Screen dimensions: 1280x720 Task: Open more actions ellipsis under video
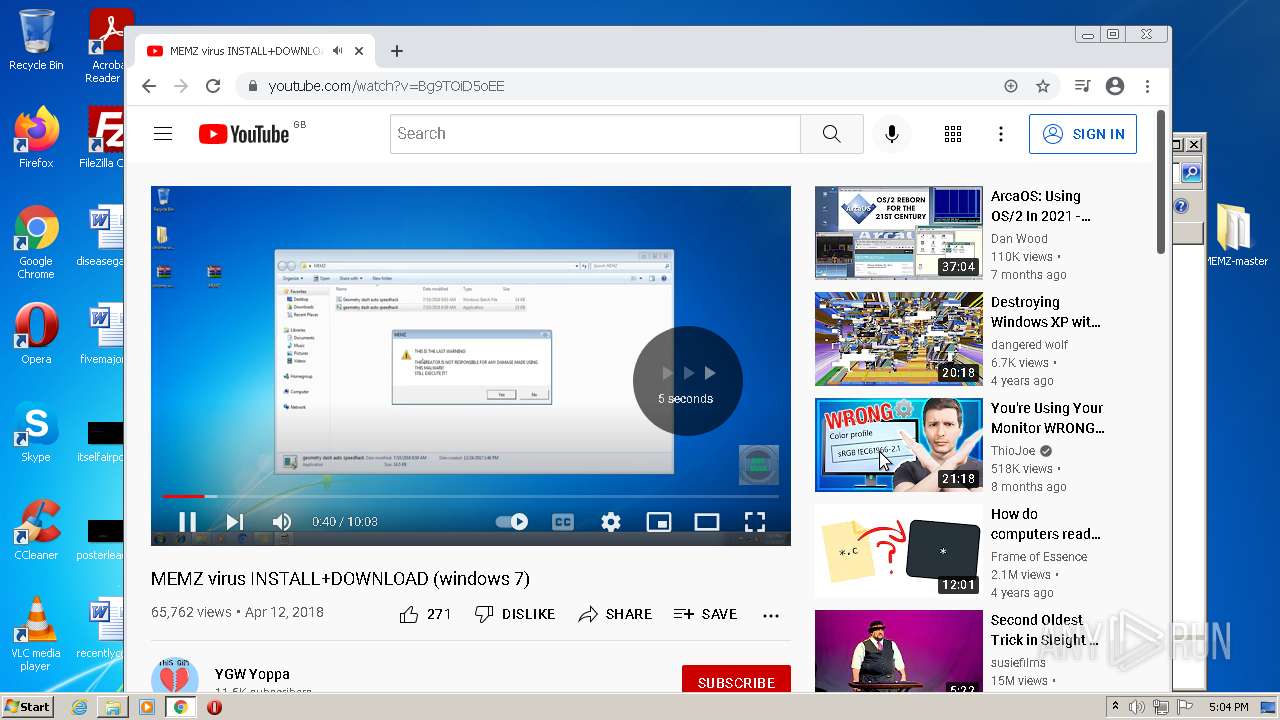click(x=771, y=615)
